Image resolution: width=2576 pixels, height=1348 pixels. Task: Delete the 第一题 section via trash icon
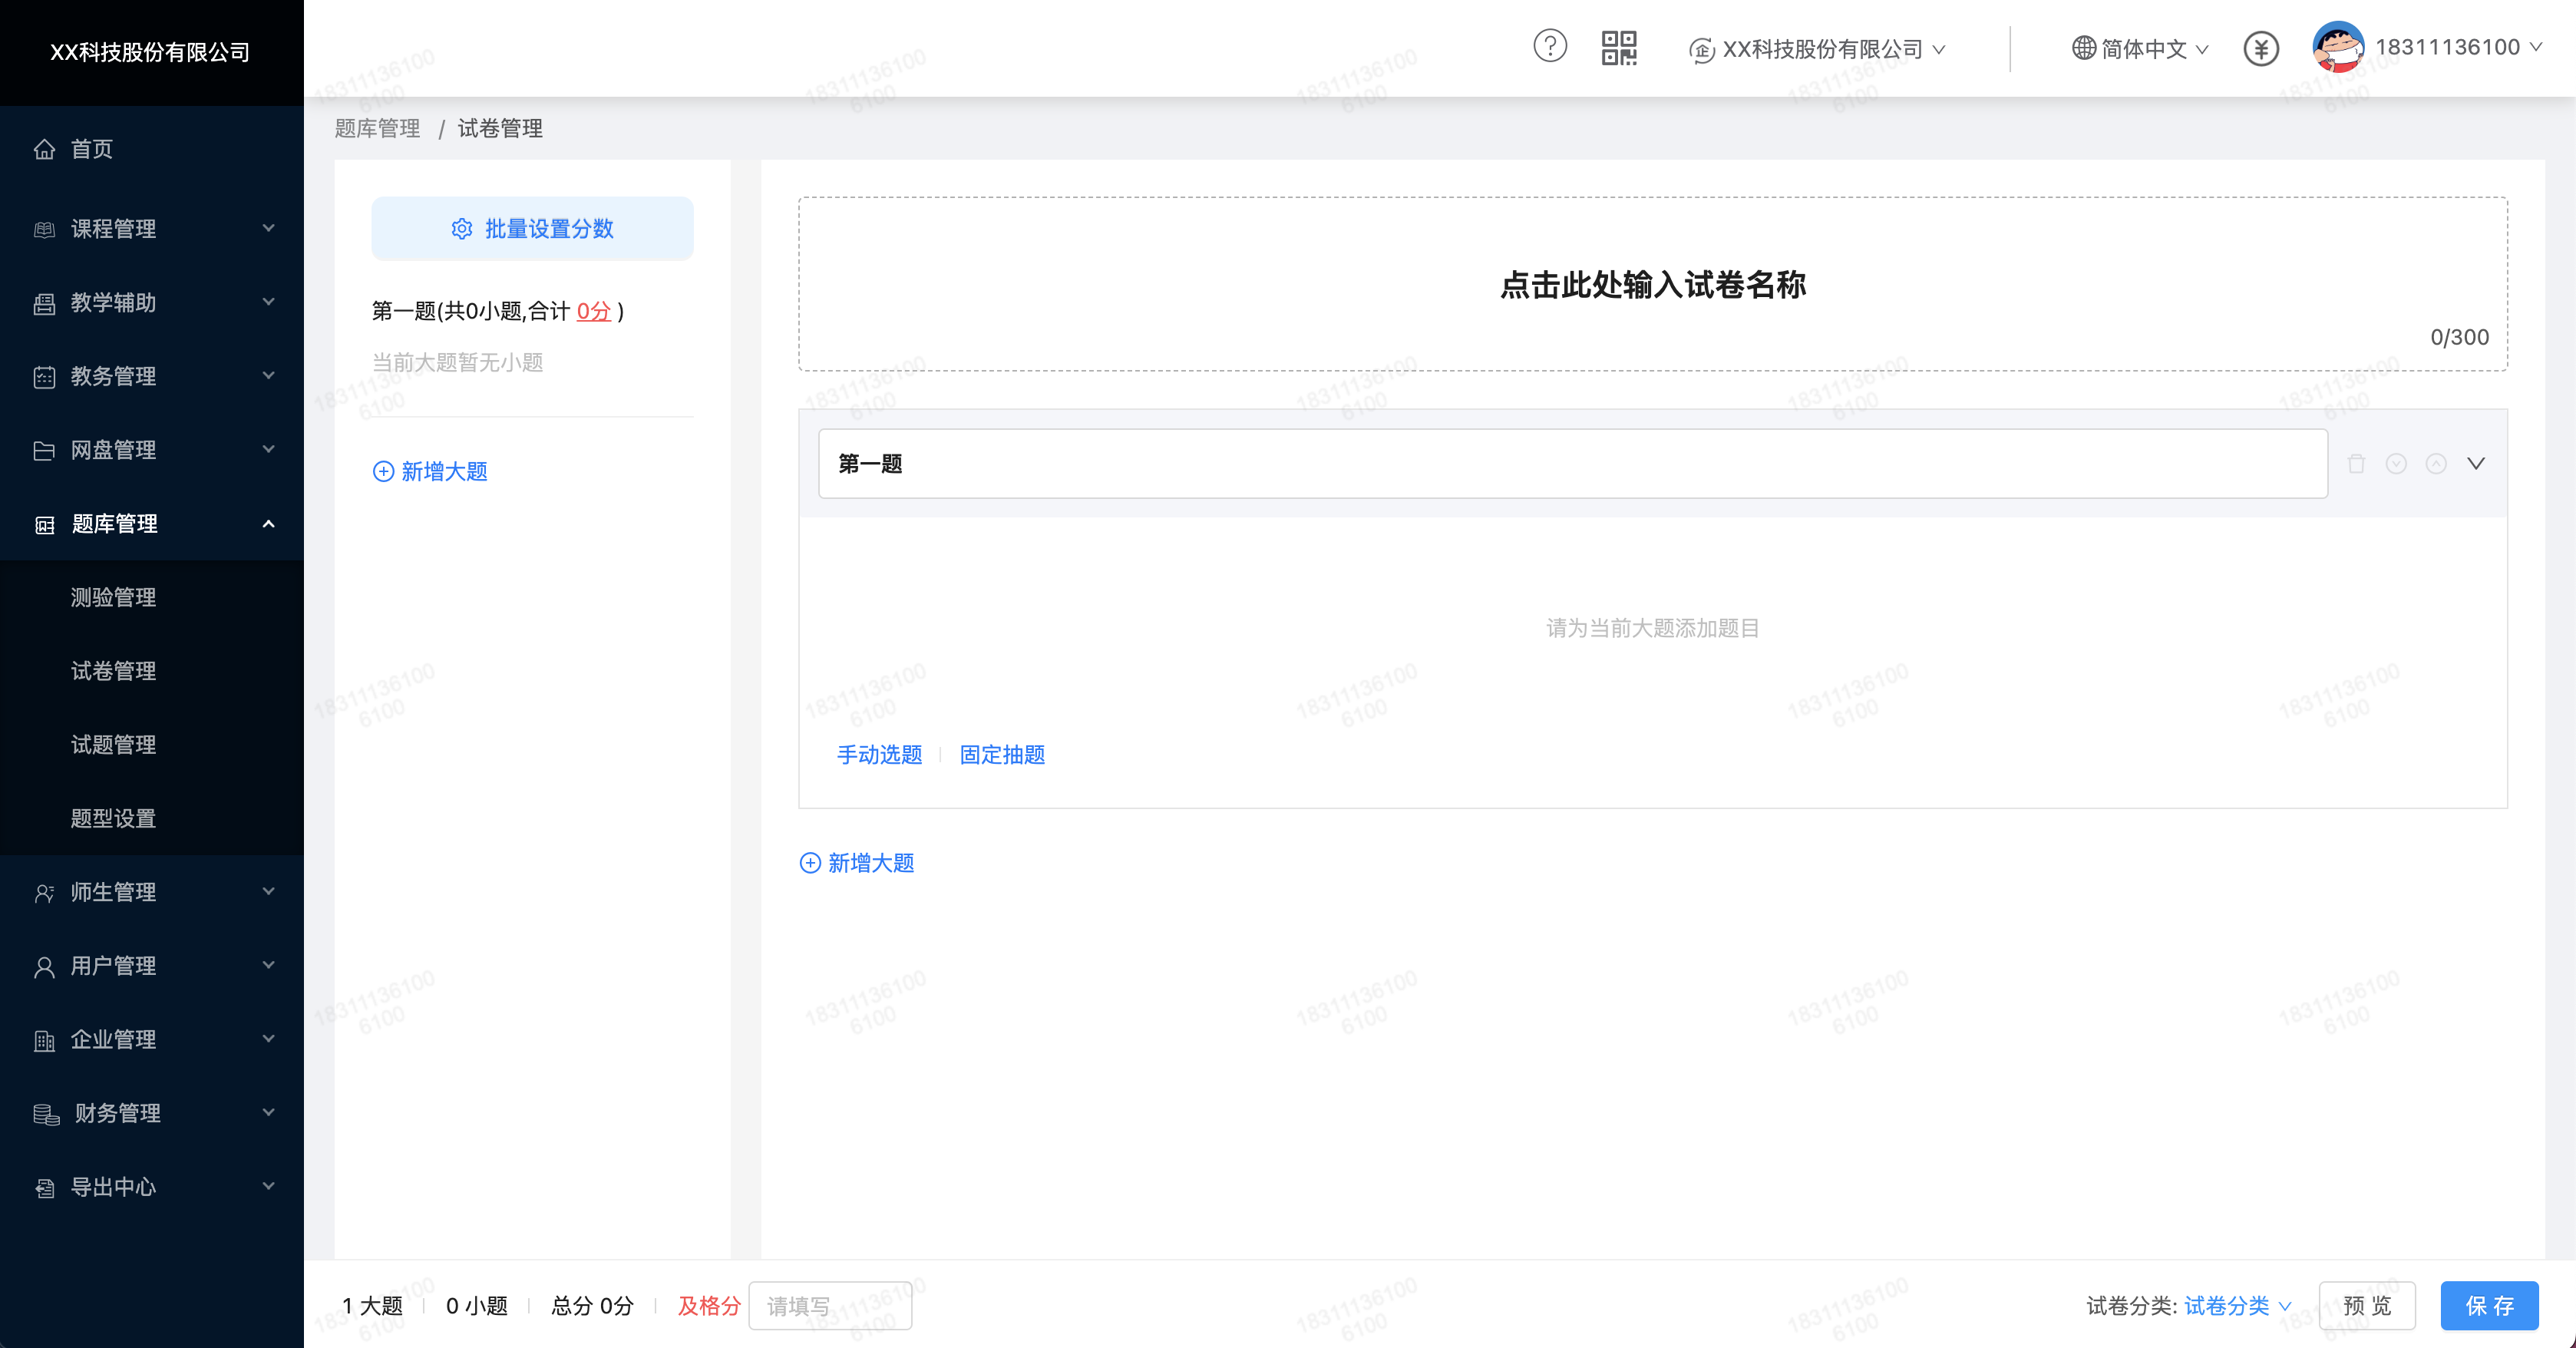click(2356, 464)
